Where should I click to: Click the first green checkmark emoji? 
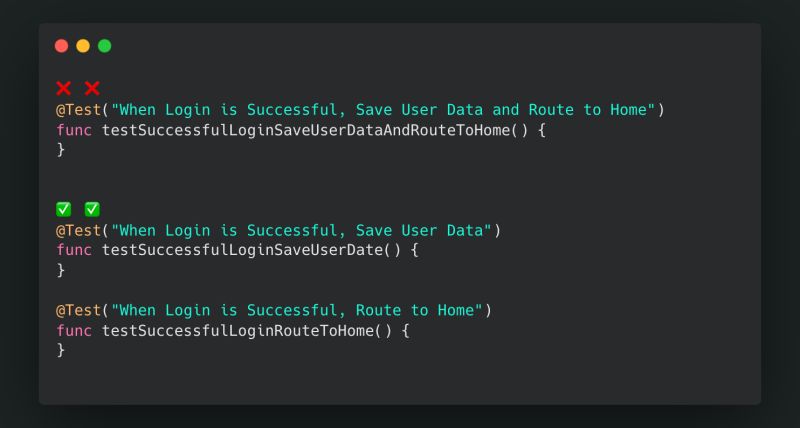point(64,209)
